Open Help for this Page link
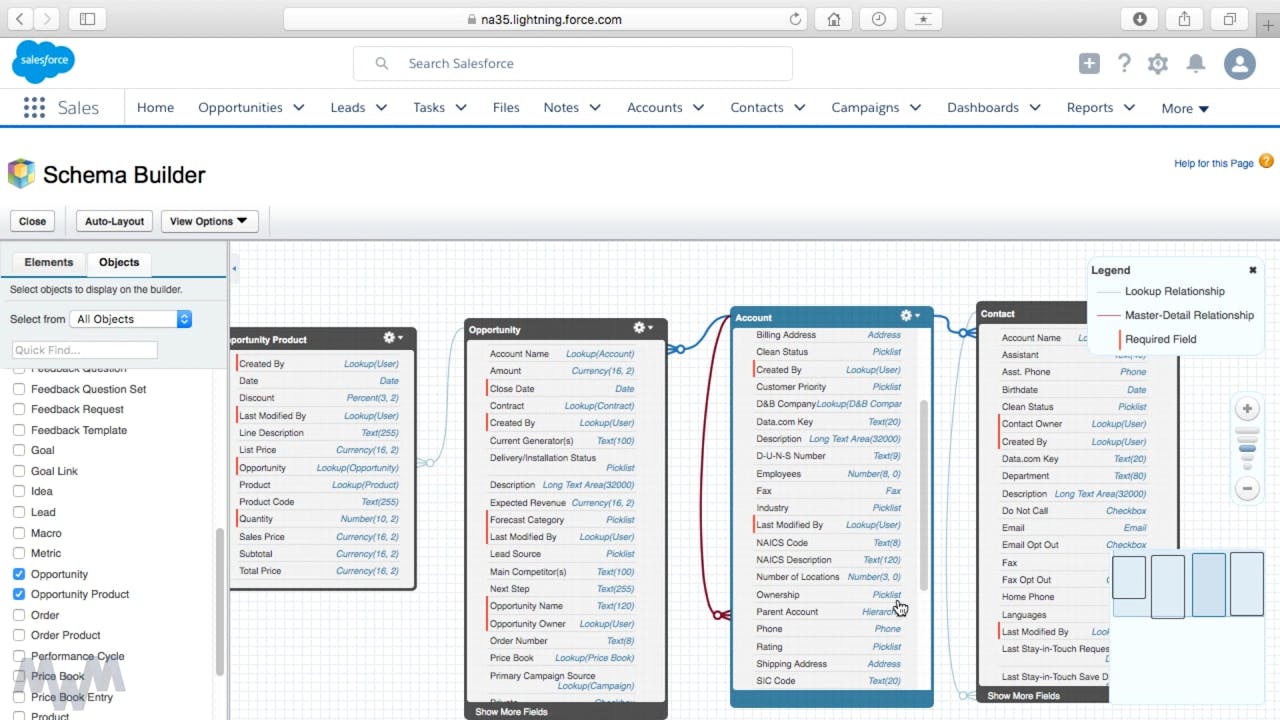The width and height of the screenshot is (1280, 720). pos(1213,163)
